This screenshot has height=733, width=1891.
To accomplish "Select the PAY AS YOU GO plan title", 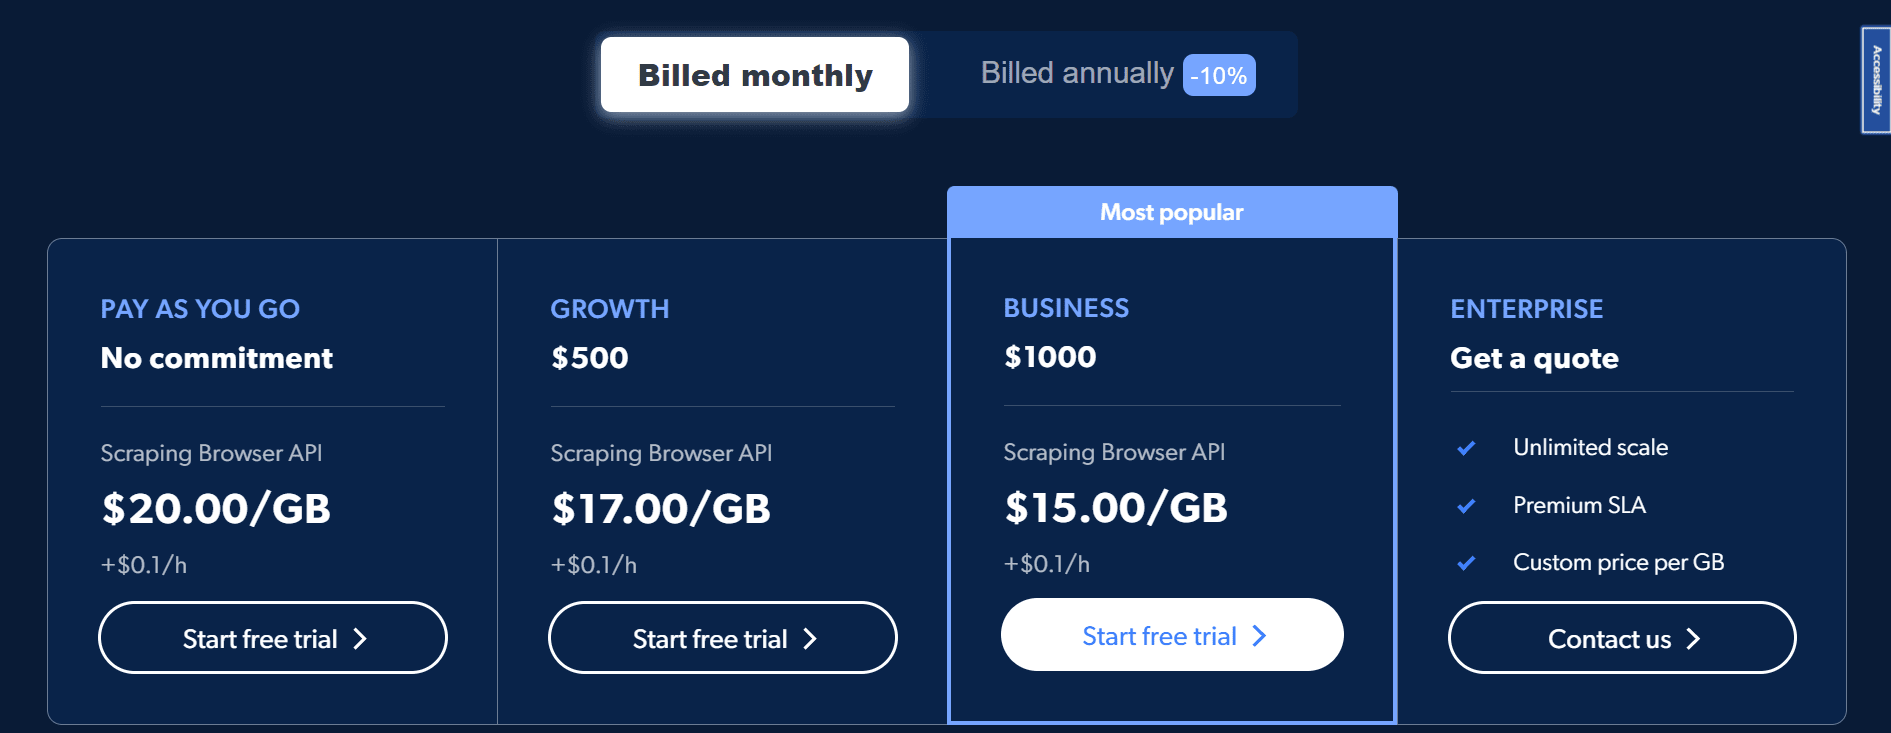I will pos(200,309).
